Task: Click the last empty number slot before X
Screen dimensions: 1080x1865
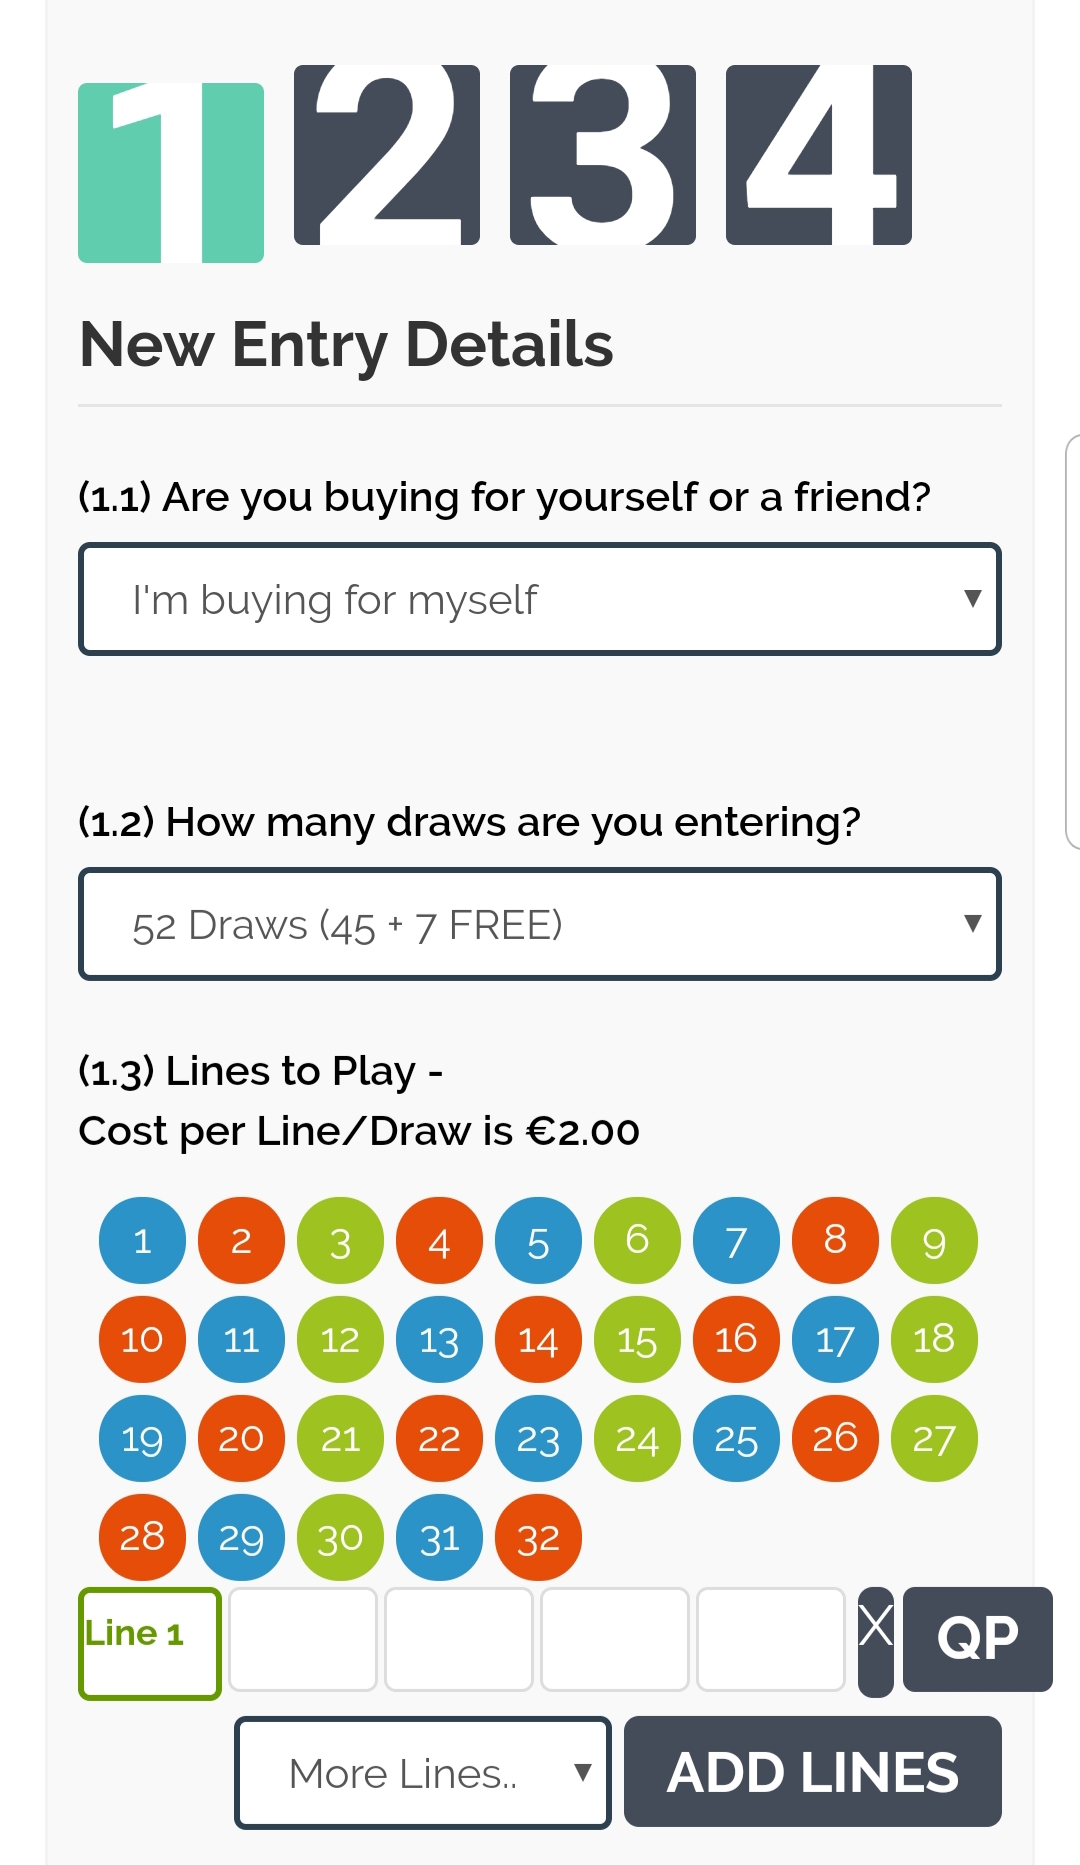Action: [x=771, y=1639]
